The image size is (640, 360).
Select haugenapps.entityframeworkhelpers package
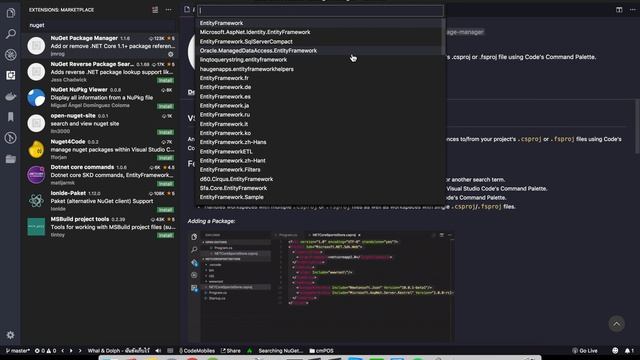[319, 69]
